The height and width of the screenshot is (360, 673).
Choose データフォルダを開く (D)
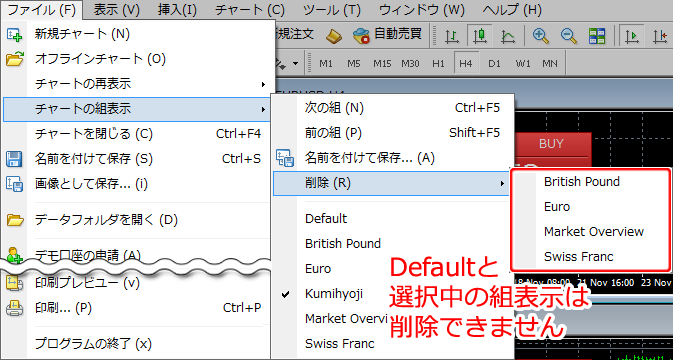tap(136, 221)
